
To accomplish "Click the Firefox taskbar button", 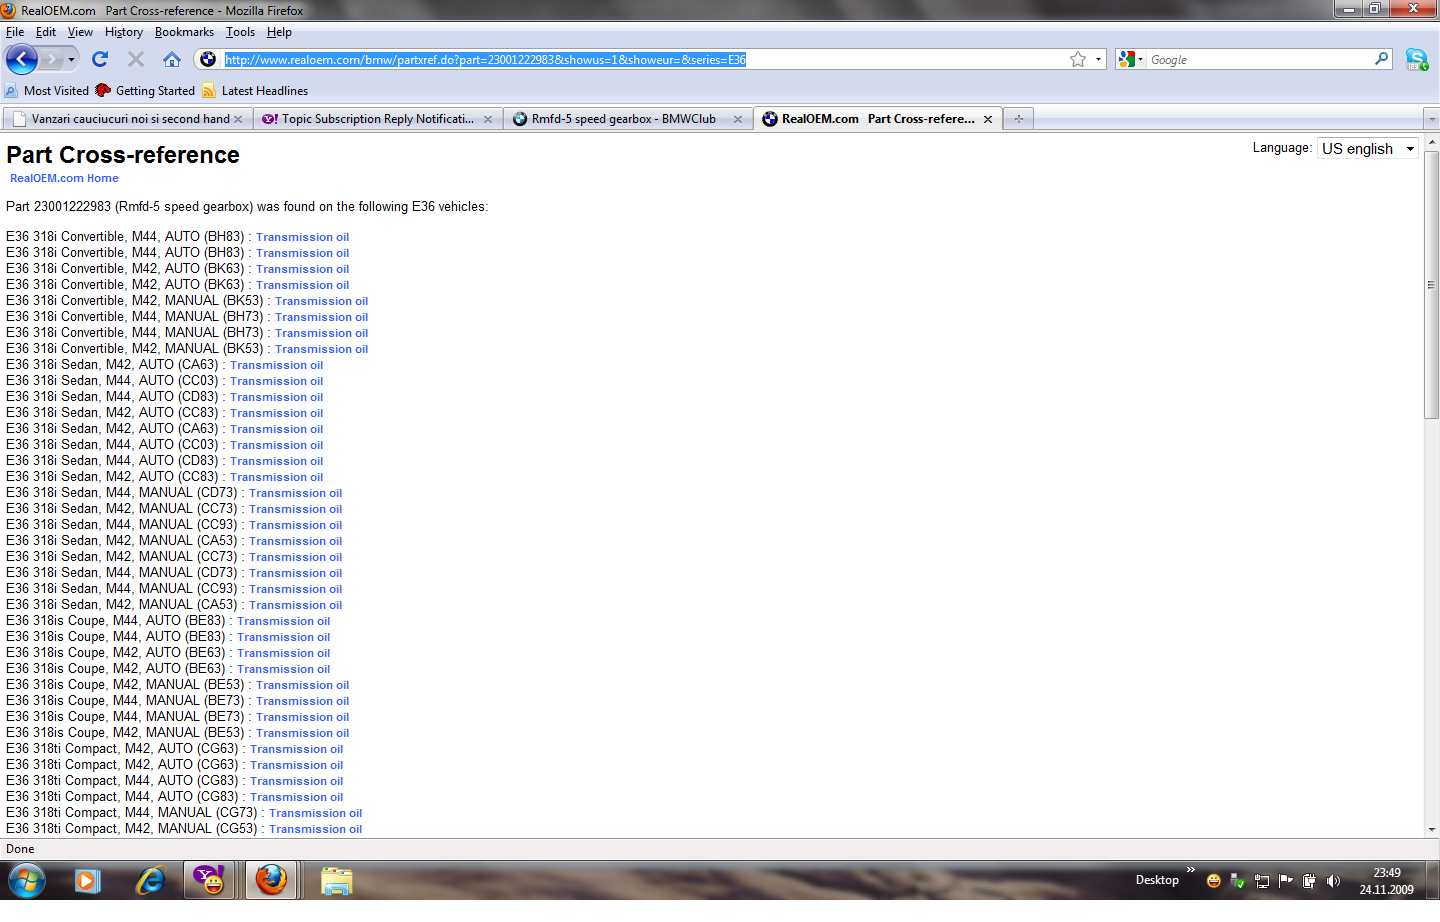I will (271, 881).
